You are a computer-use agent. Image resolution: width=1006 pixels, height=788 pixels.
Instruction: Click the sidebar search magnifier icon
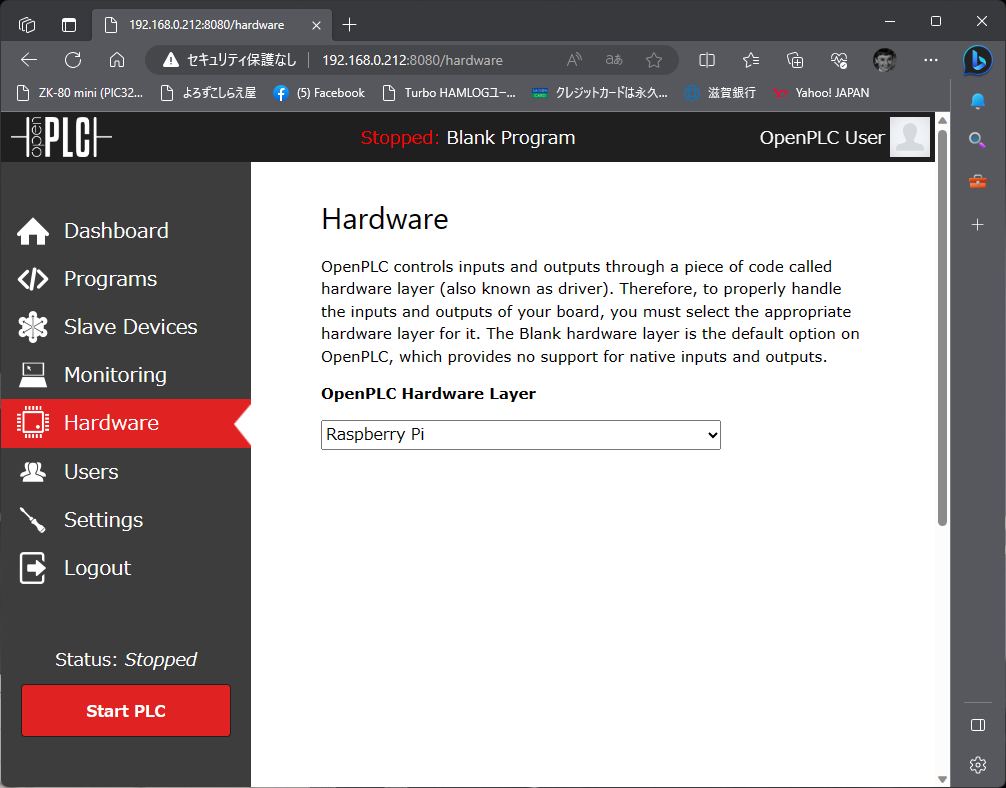[x=978, y=140]
